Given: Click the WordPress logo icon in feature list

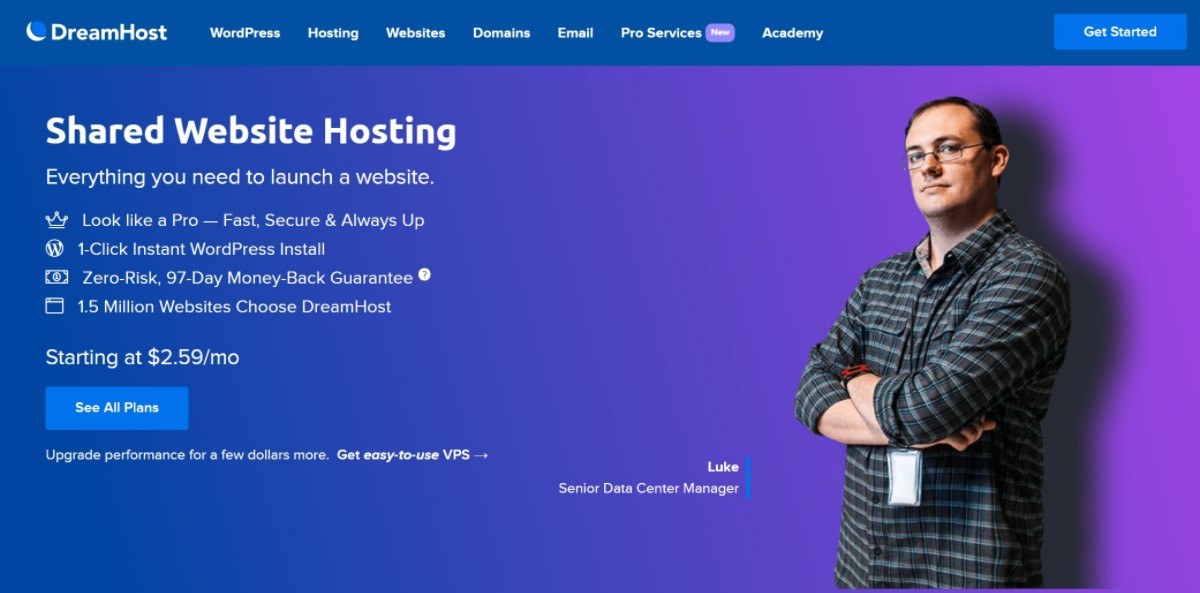Looking at the screenshot, I should pyautogui.click(x=55, y=249).
